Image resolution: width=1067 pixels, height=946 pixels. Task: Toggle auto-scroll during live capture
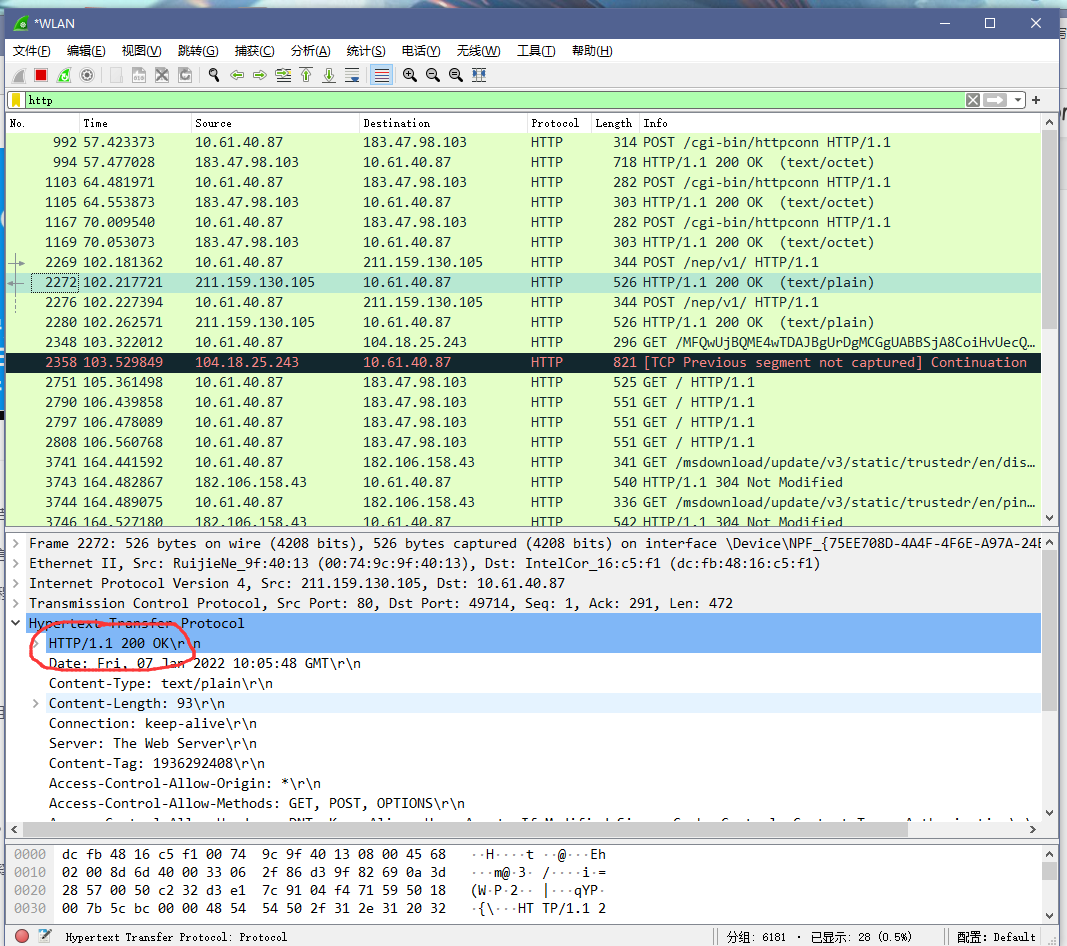click(353, 74)
